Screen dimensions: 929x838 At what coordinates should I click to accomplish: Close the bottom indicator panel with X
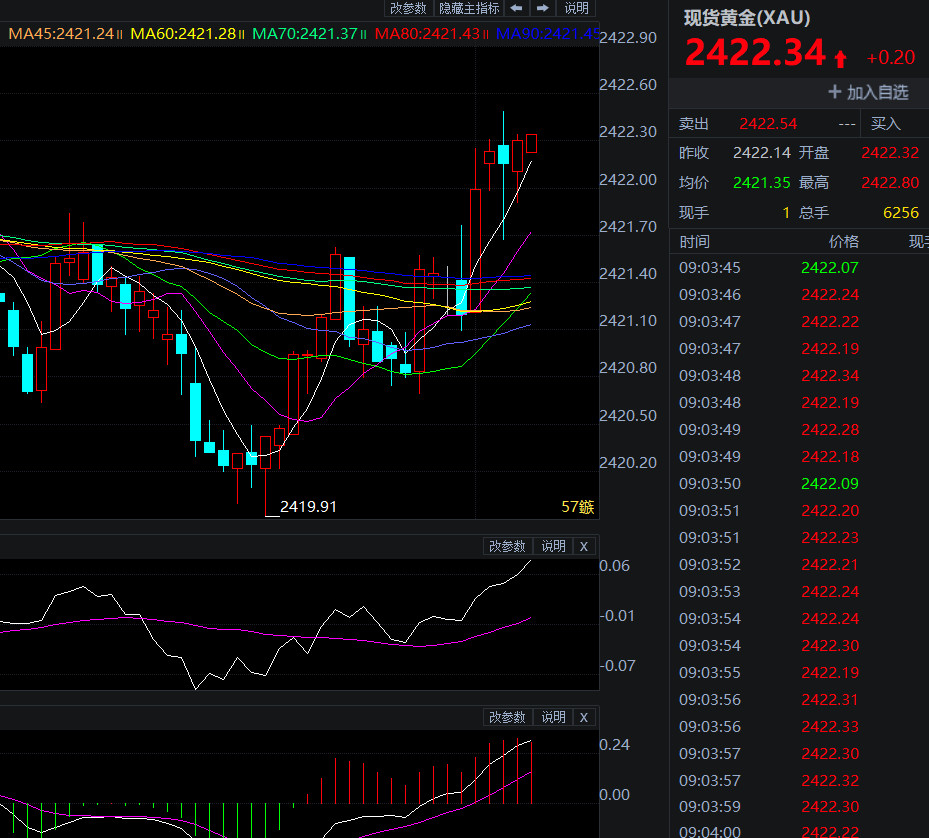tap(584, 717)
